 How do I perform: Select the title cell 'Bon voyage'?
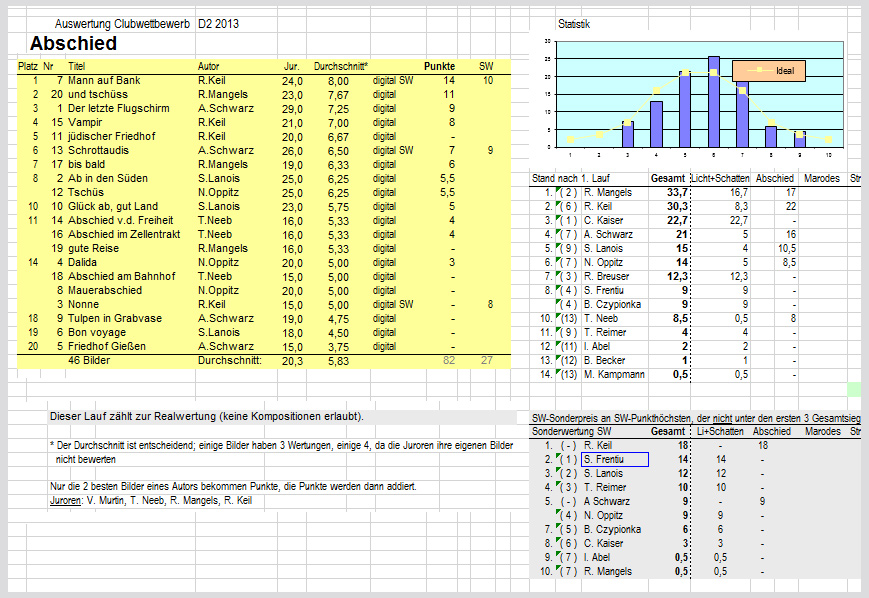point(97,333)
